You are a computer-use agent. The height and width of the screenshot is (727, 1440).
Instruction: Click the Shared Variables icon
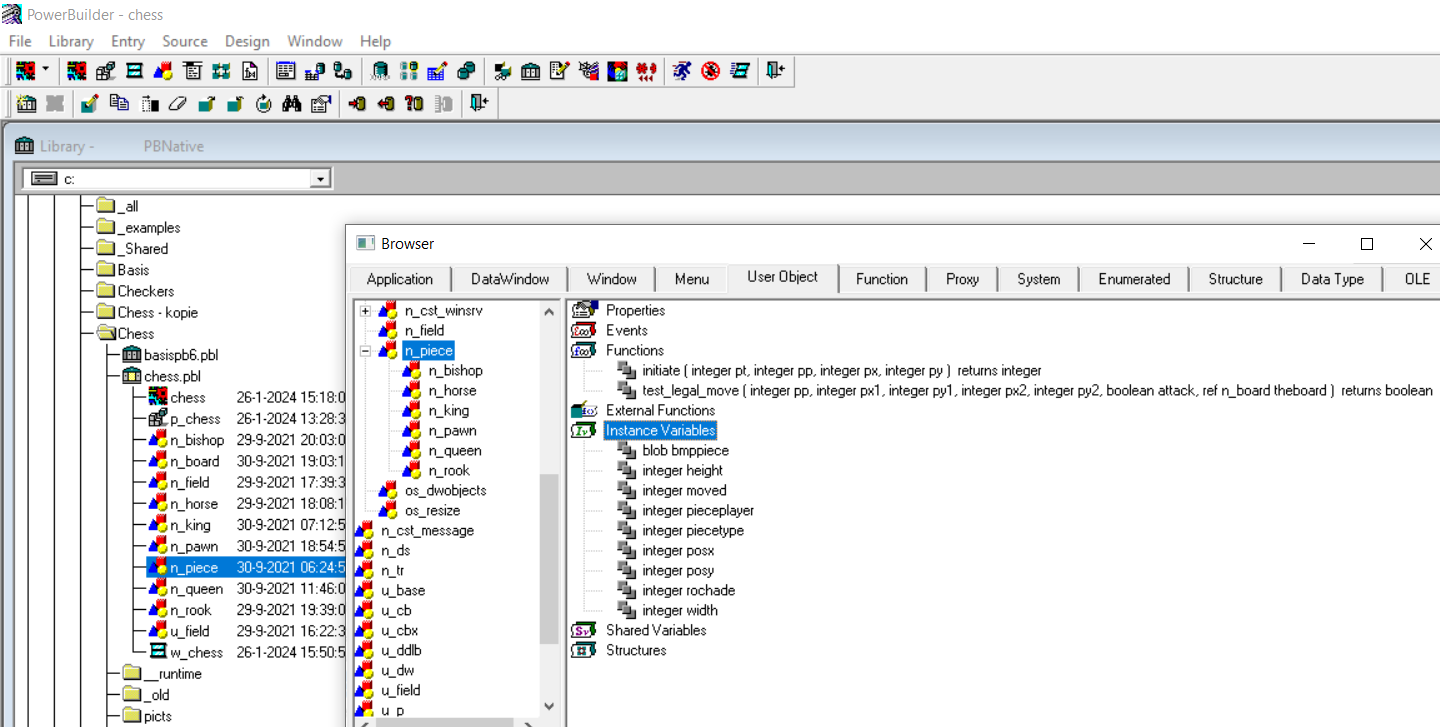[584, 630]
